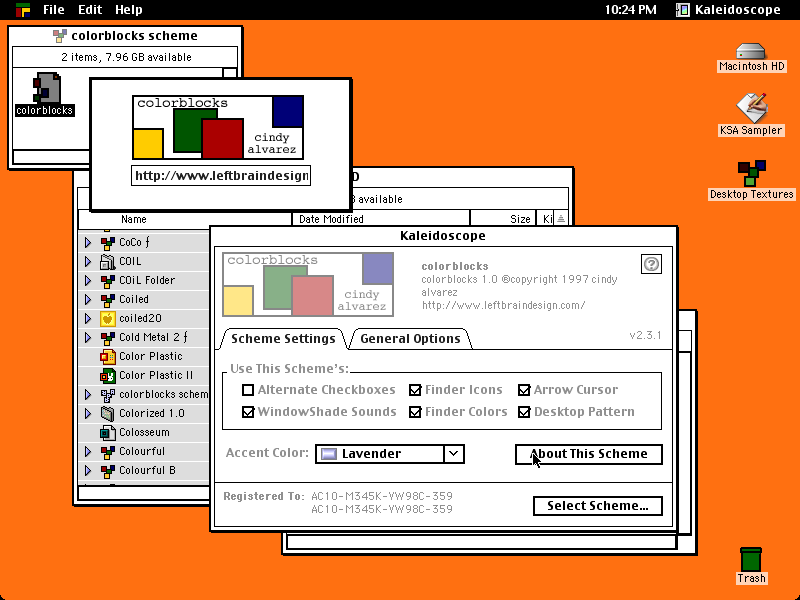Select the Colourful folder icon
This screenshot has width=800, height=600.
[107, 452]
